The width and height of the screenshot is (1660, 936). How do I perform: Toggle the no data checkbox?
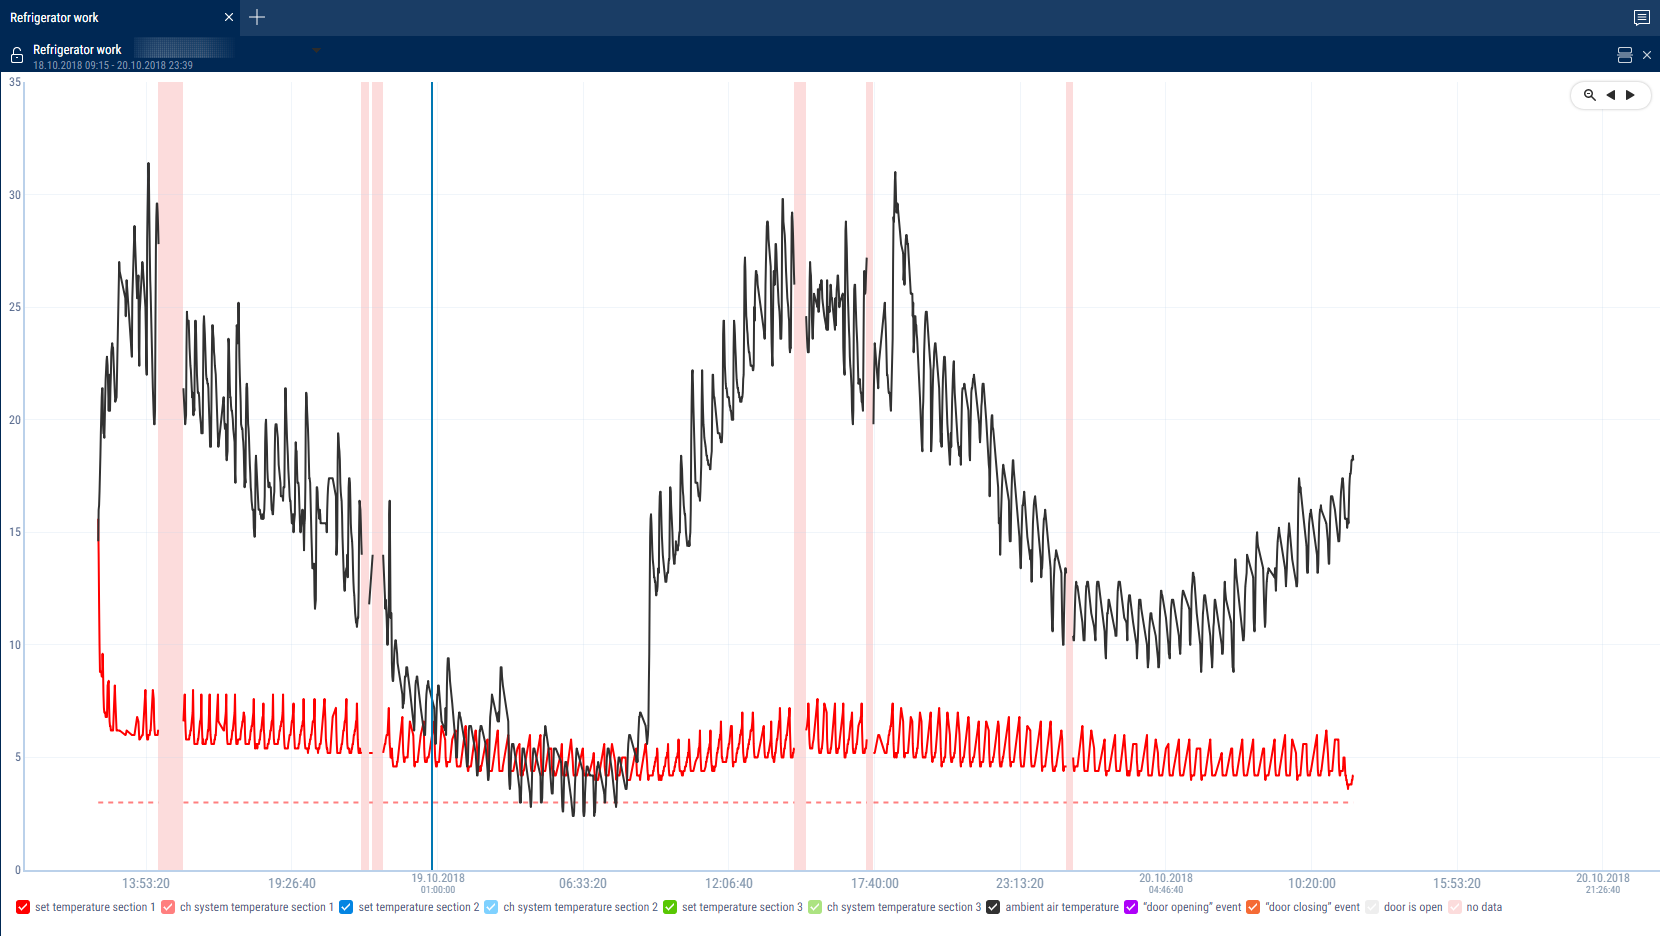(1455, 907)
